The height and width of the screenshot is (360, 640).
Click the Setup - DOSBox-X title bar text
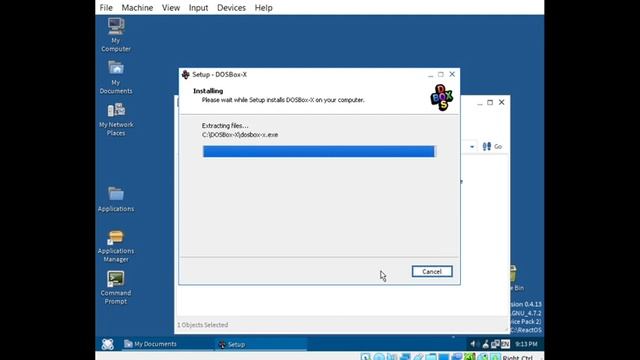click(220, 75)
